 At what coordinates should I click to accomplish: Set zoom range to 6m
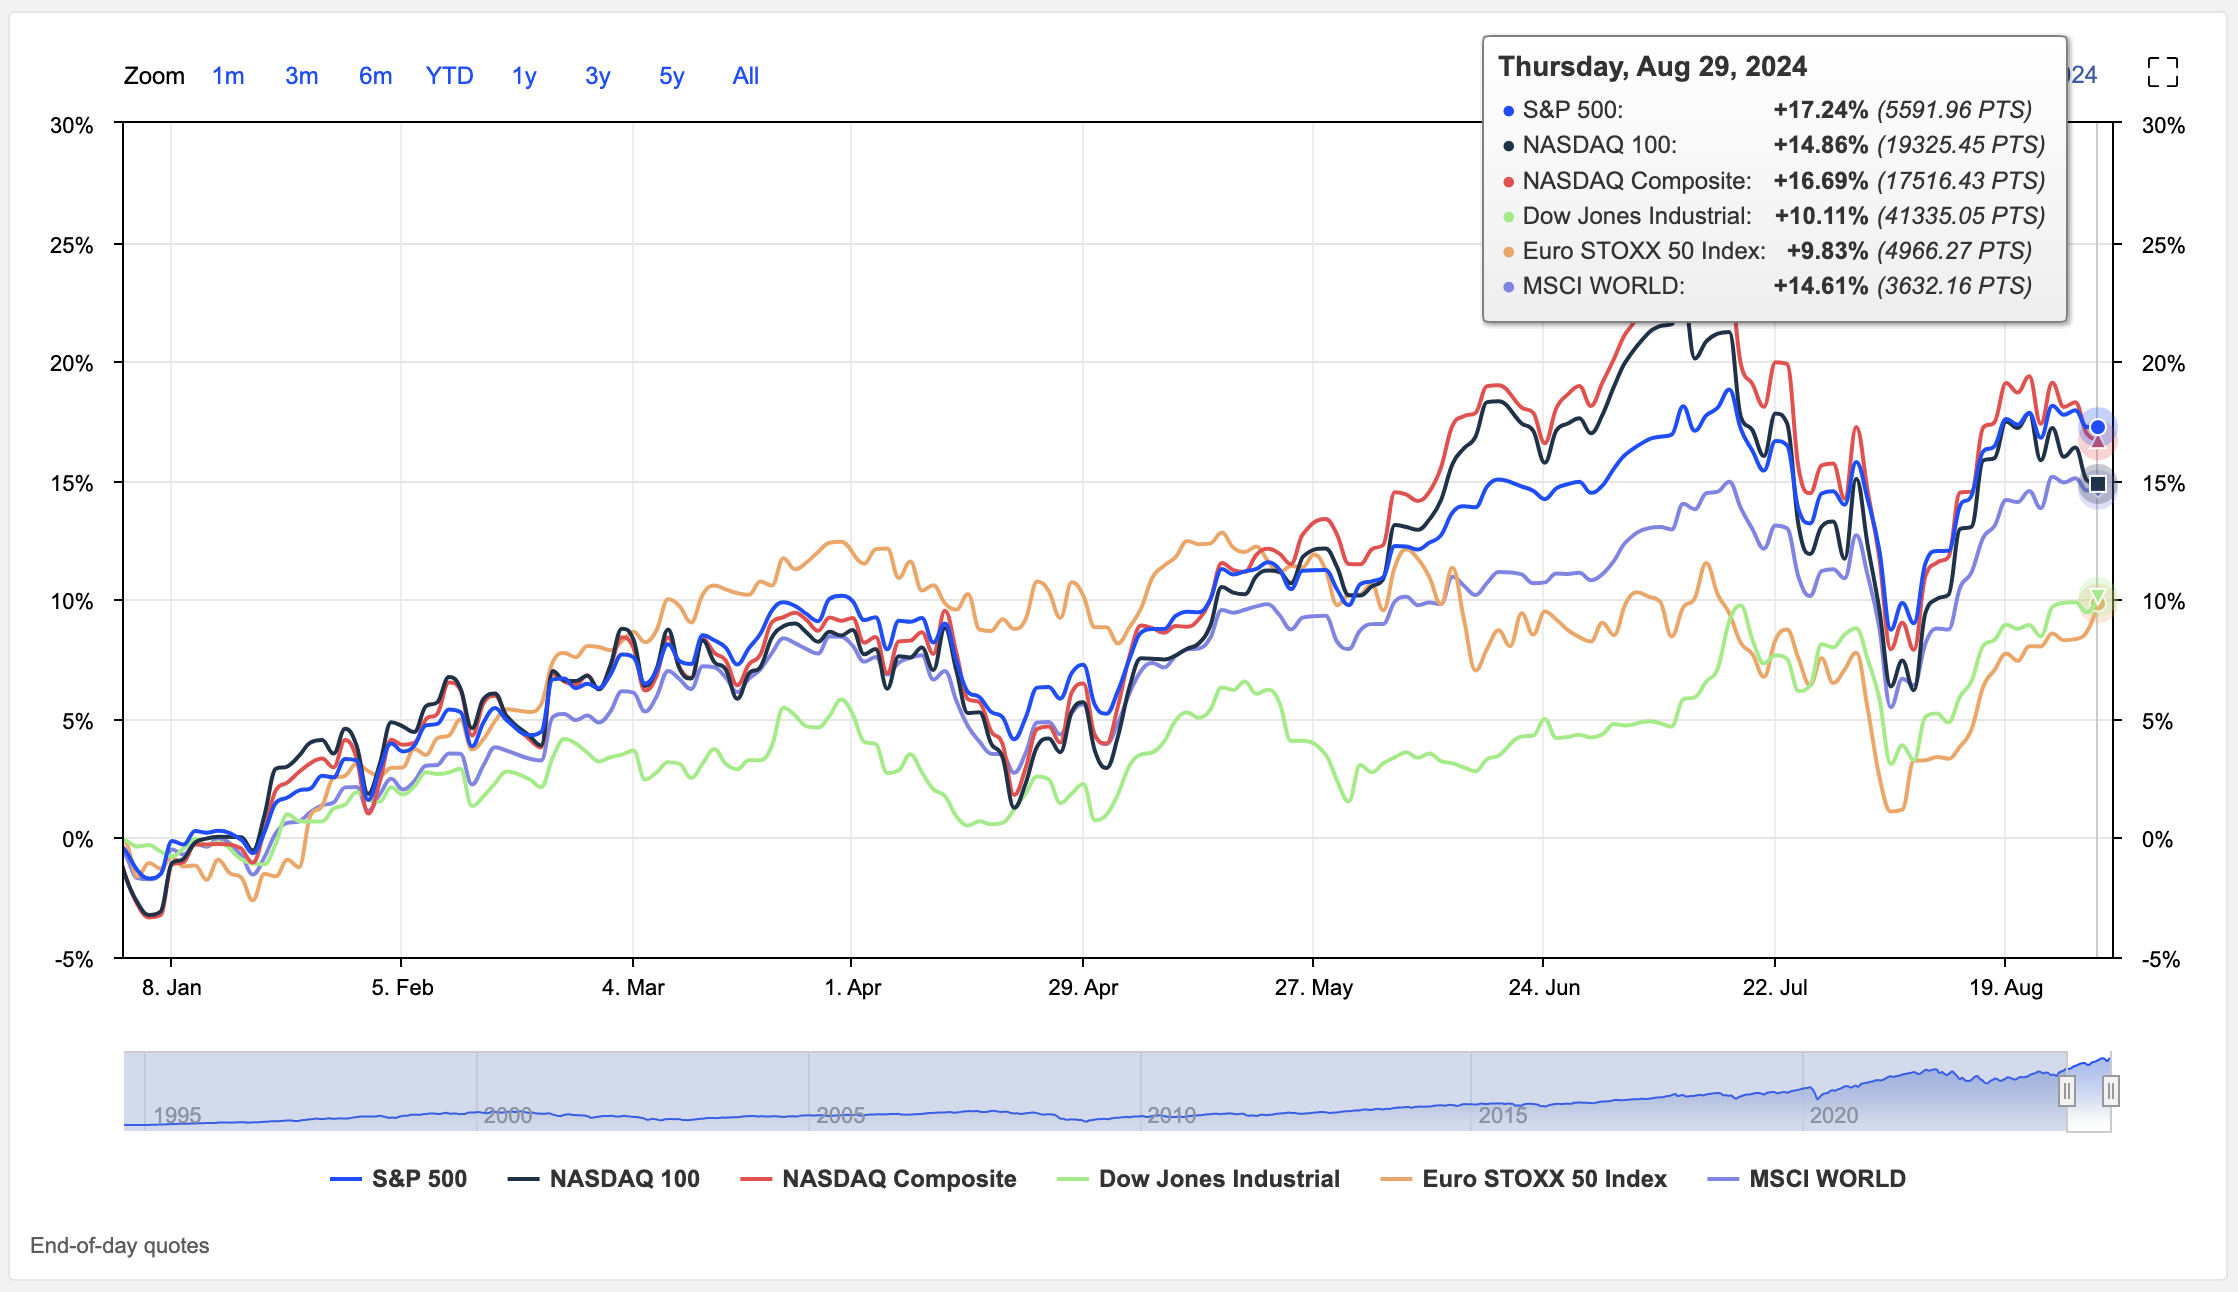(x=375, y=76)
